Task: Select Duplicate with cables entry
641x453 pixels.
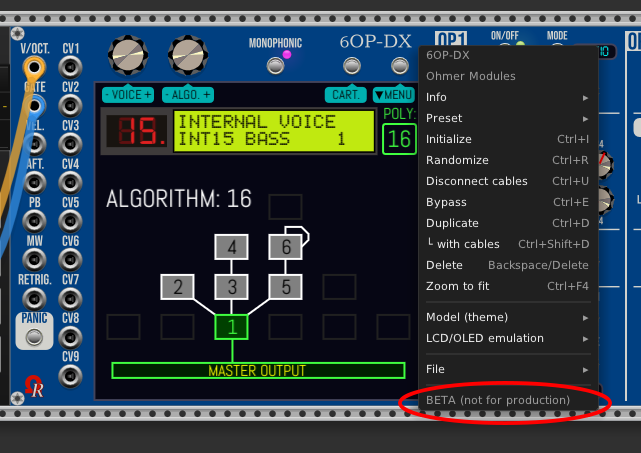Action: pos(507,244)
